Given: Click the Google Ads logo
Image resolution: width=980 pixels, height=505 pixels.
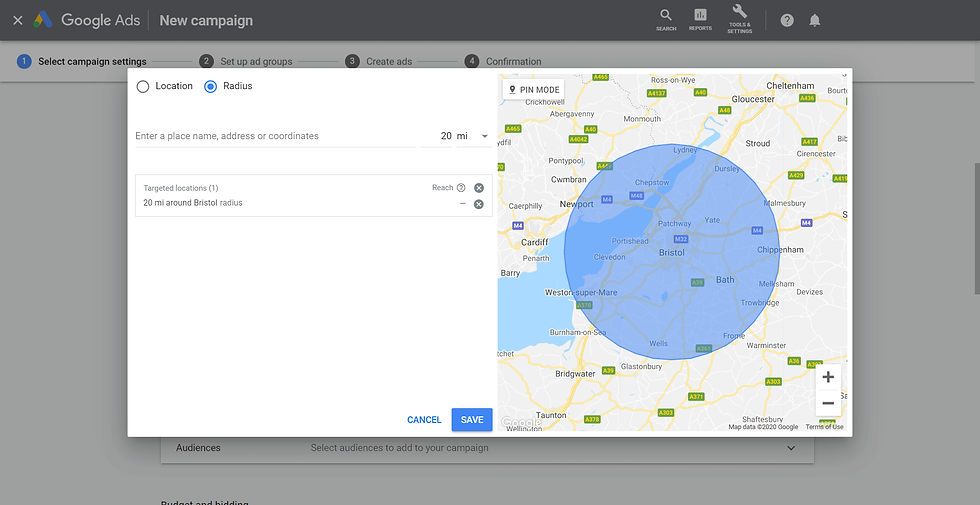Looking at the screenshot, I should 43,20.
